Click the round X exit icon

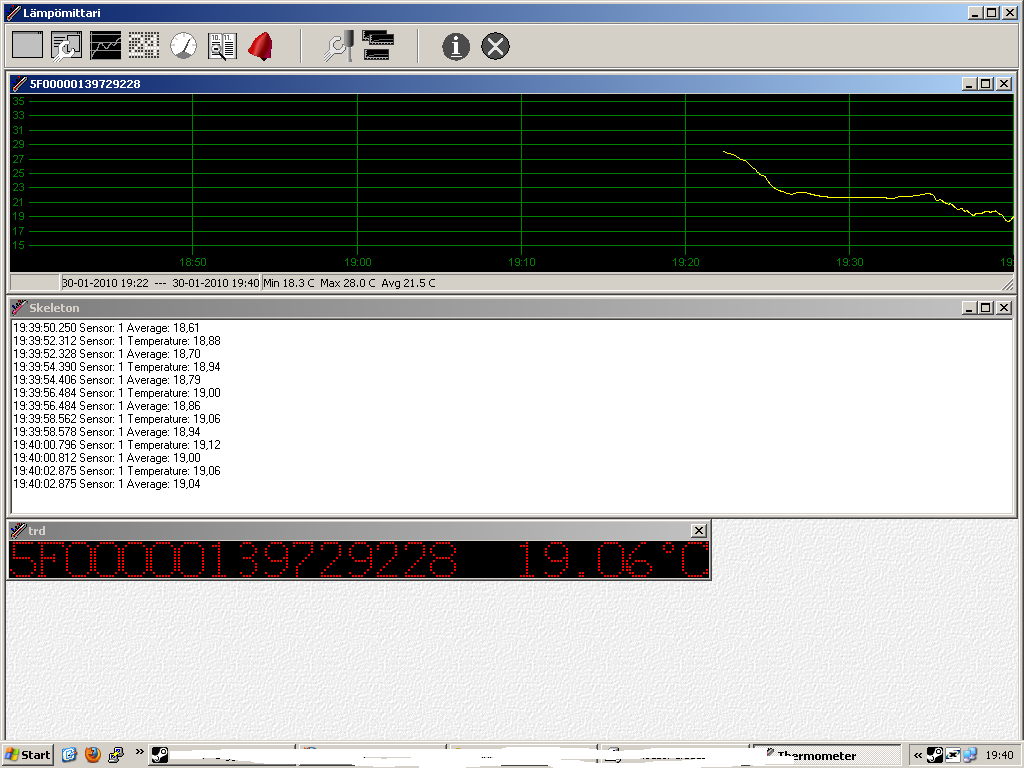(495, 45)
